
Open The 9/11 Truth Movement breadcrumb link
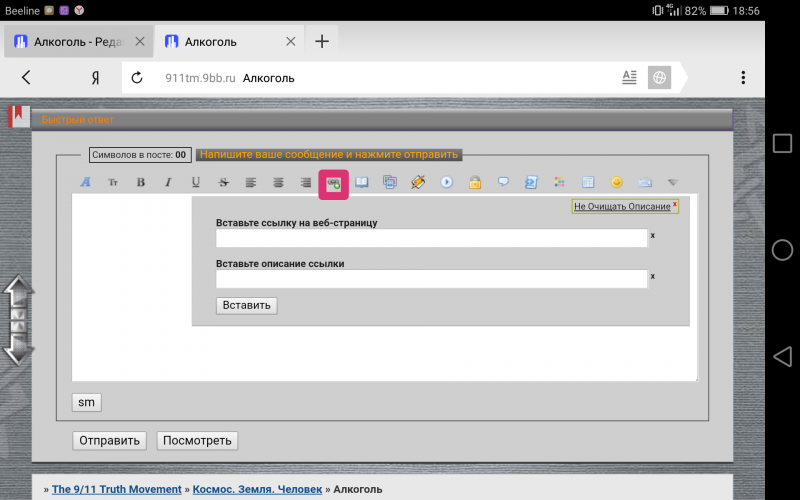[117, 489]
